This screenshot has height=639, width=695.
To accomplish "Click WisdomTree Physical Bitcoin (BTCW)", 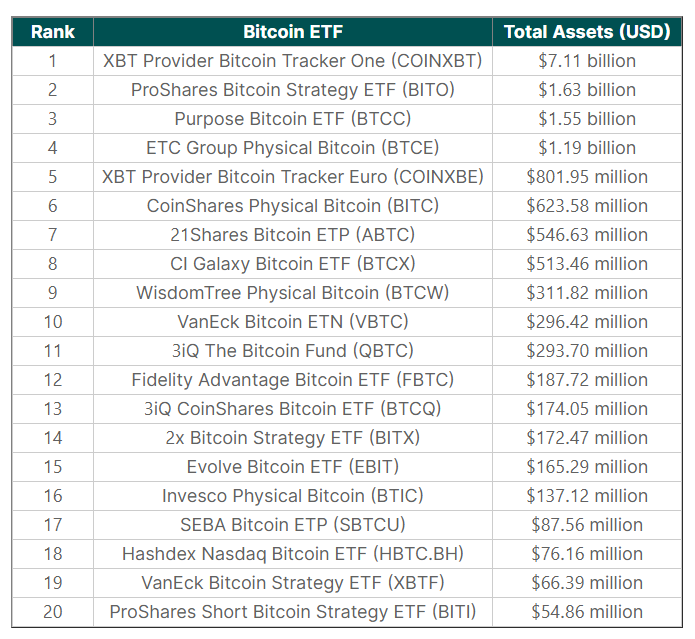I will point(292,293).
